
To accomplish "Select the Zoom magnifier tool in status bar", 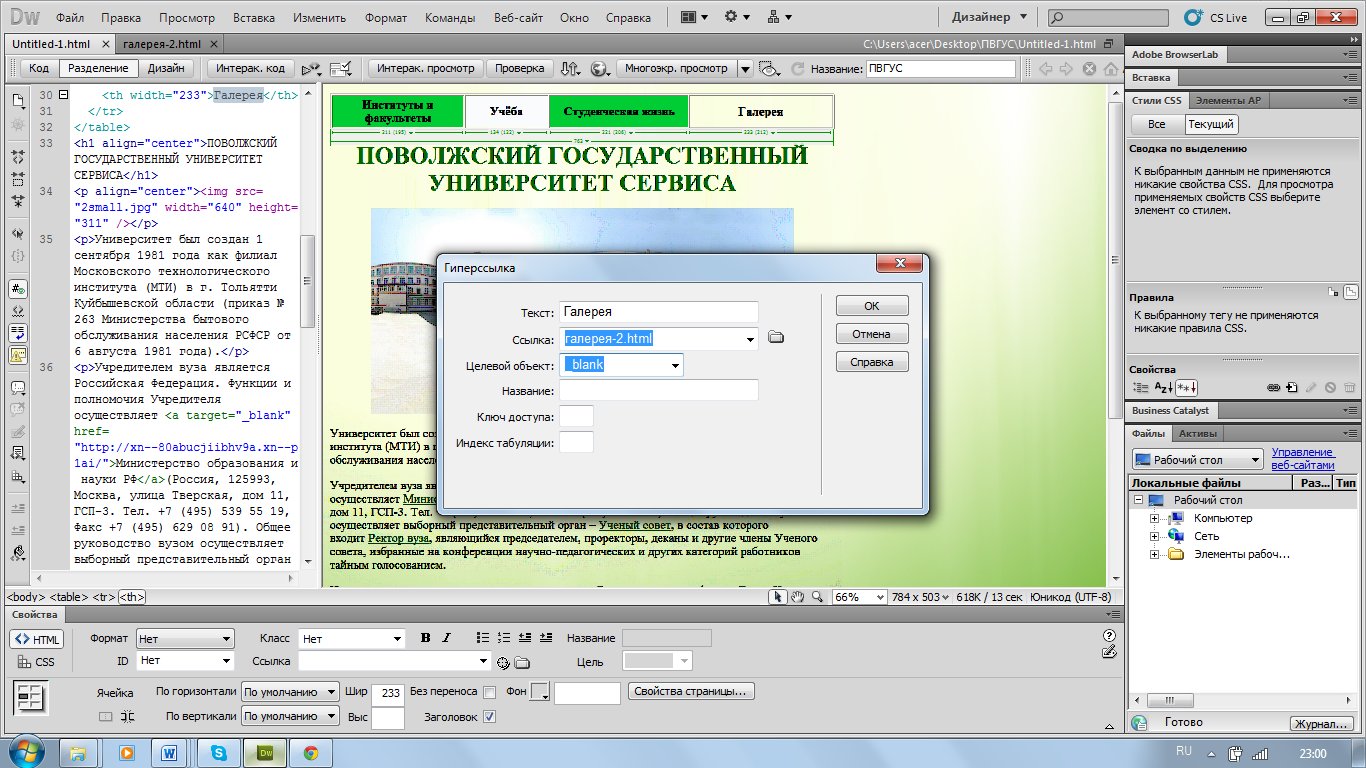I will (x=817, y=597).
